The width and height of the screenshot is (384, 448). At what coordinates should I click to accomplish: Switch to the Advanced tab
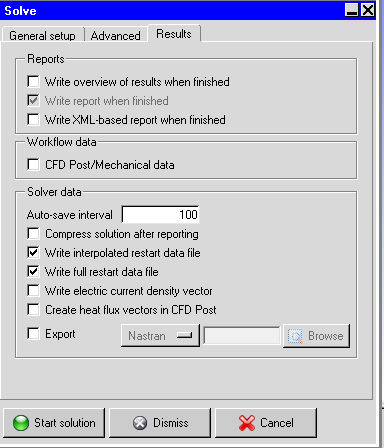tap(115, 35)
